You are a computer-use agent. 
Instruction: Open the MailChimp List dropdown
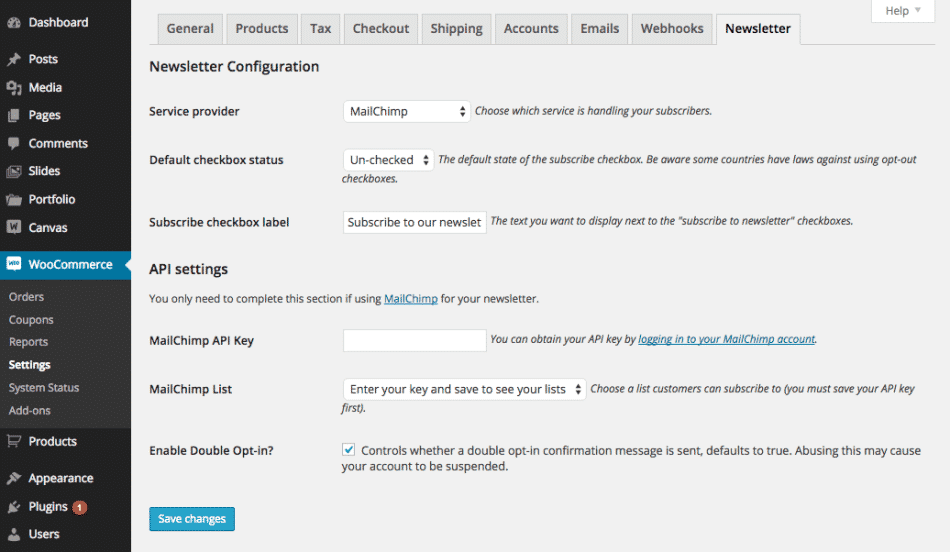pos(464,389)
